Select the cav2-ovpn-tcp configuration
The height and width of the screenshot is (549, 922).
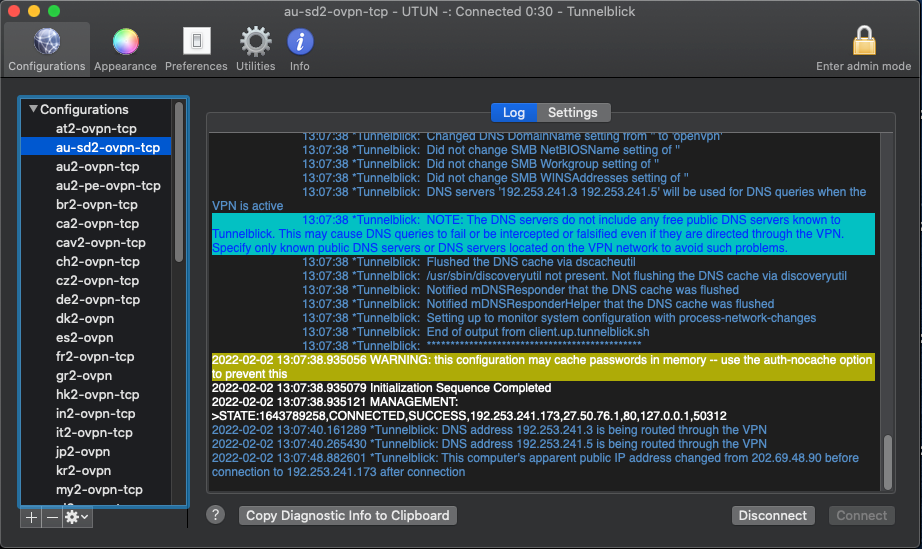96,242
